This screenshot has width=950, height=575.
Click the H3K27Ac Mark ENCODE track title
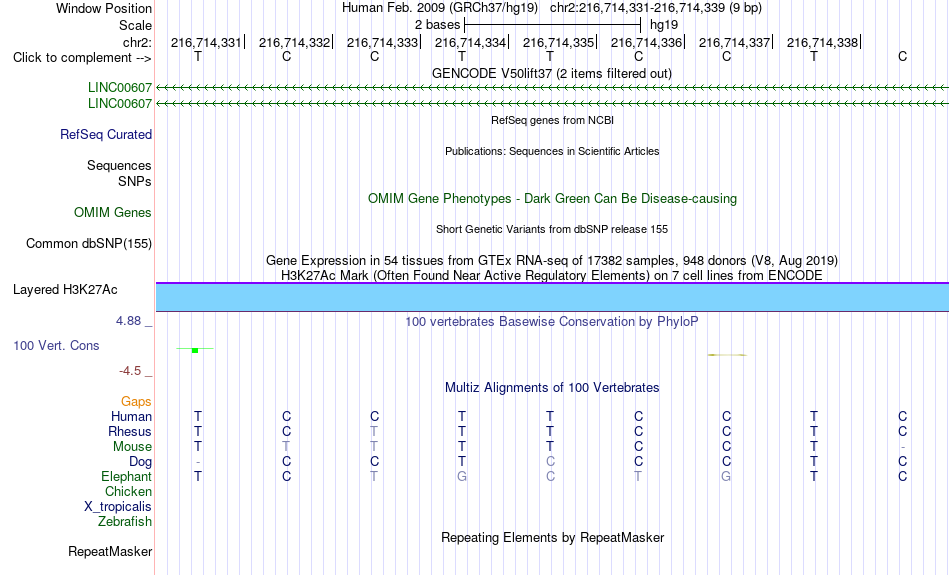(552, 276)
